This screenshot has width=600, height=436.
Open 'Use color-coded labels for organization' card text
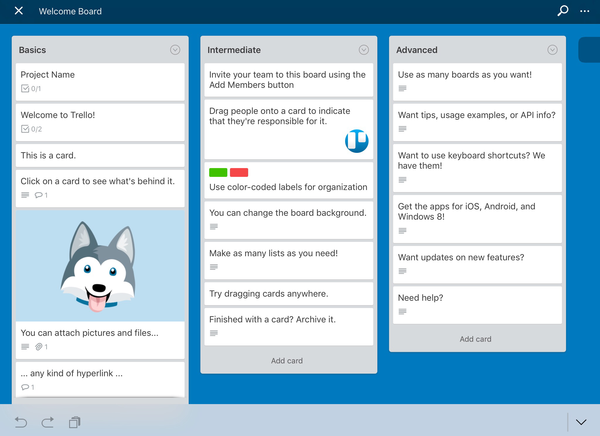tap(288, 187)
